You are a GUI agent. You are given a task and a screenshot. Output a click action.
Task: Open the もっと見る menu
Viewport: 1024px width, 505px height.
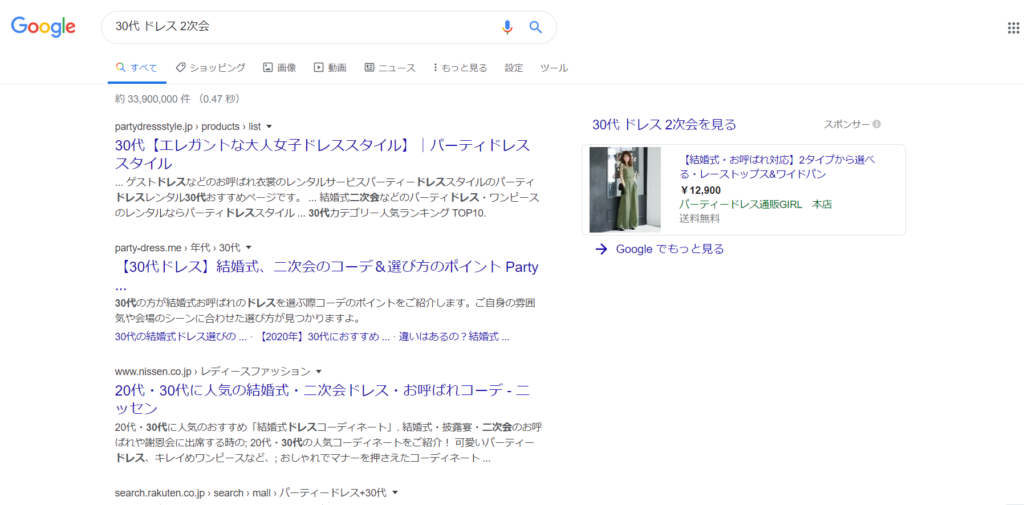coord(460,67)
